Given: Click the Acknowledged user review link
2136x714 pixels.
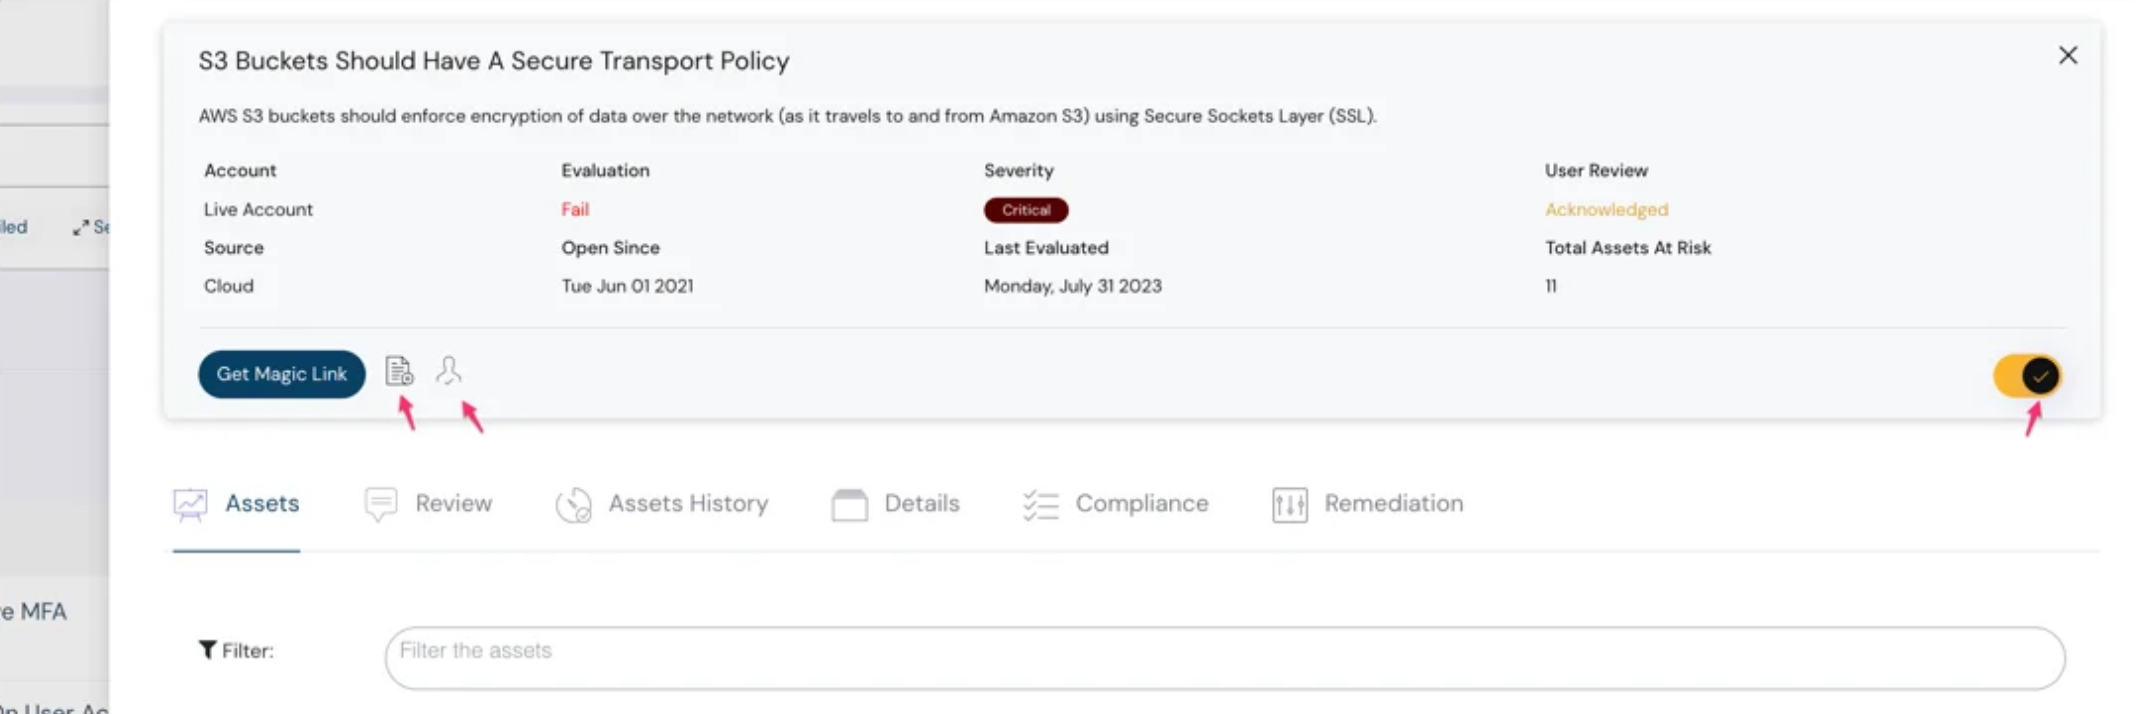Looking at the screenshot, I should pos(1605,209).
